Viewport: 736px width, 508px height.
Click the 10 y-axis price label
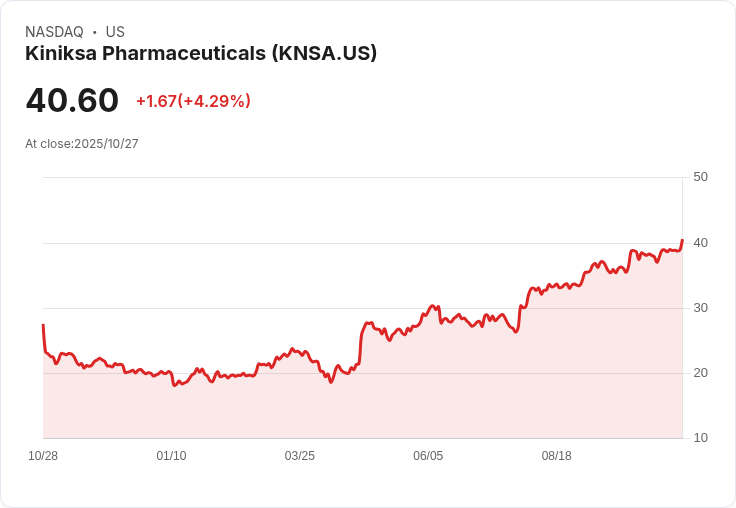(700, 438)
